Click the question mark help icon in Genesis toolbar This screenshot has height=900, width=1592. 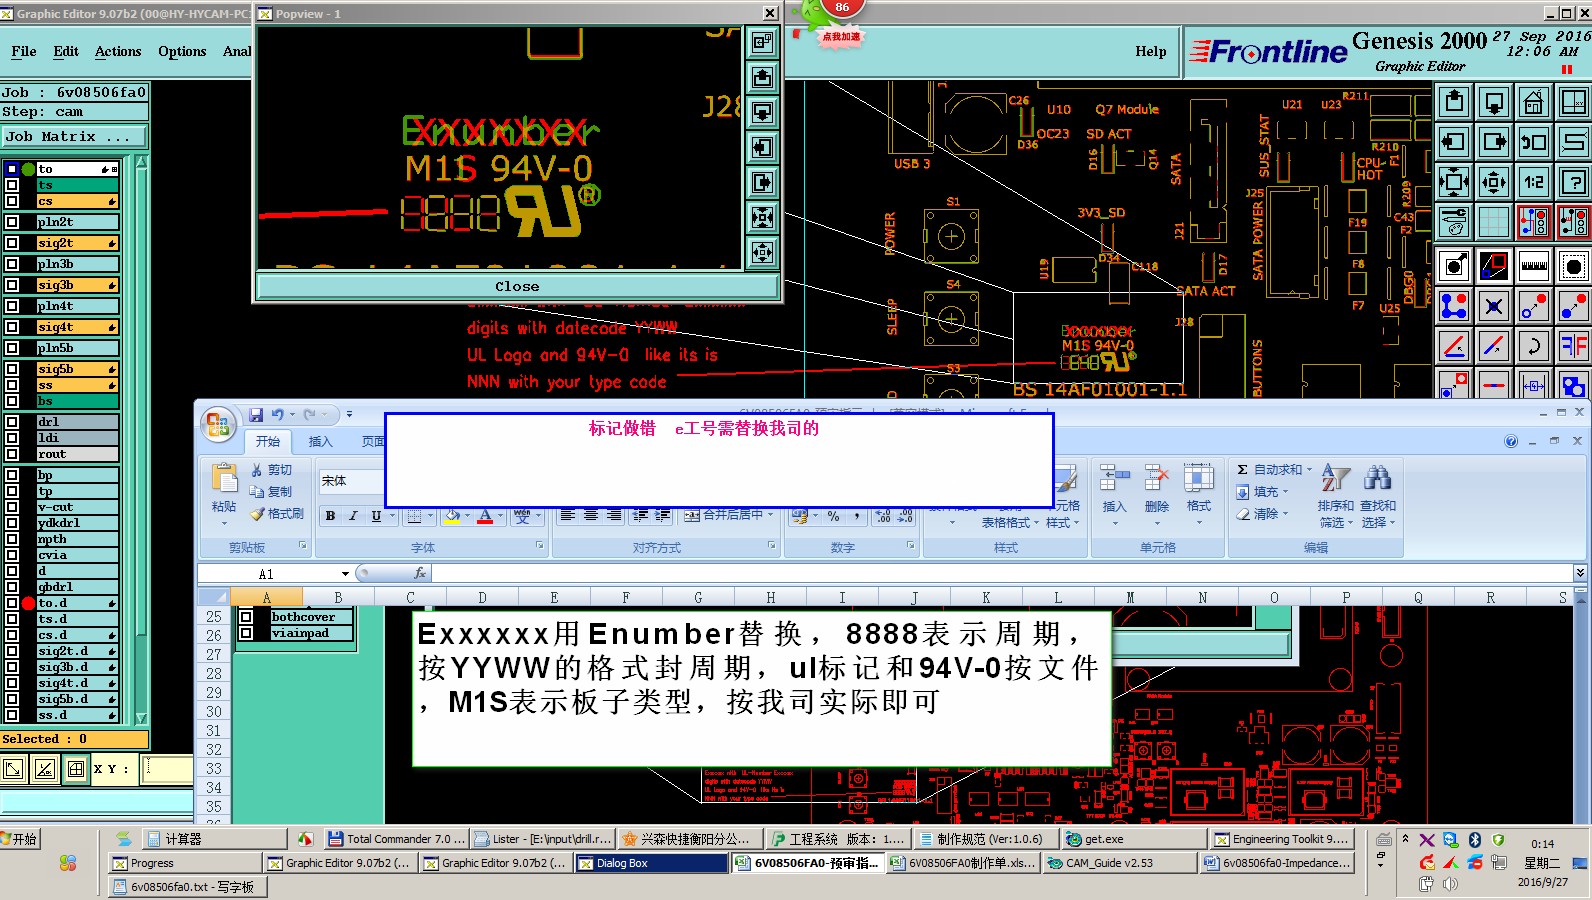click(1574, 181)
